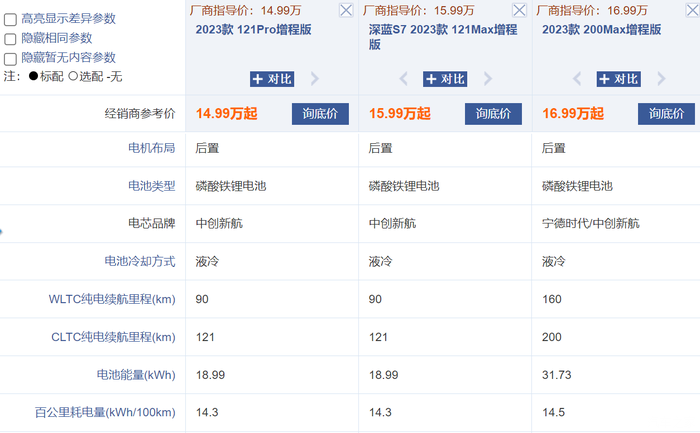Toggle 隐藏暂无内容参数 checkbox
This screenshot has height=433, width=700.
10,58
